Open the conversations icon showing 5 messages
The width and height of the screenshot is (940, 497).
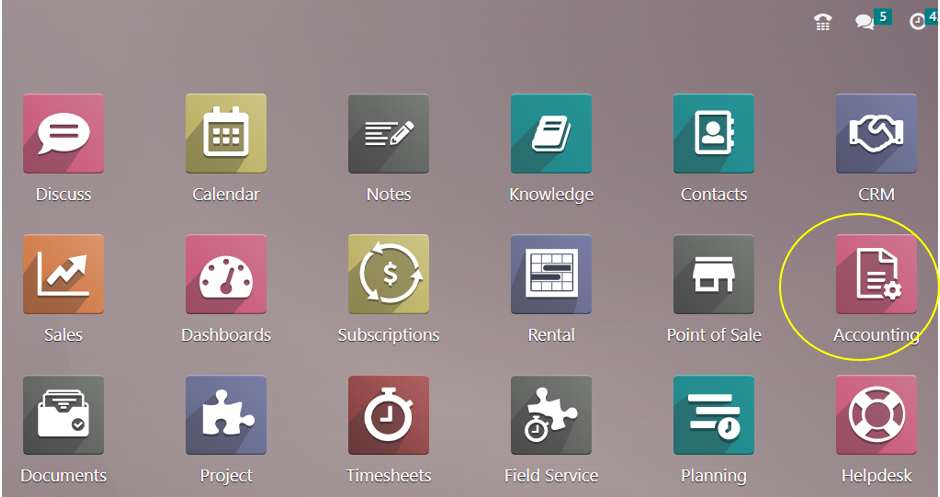[x=865, y=22]
